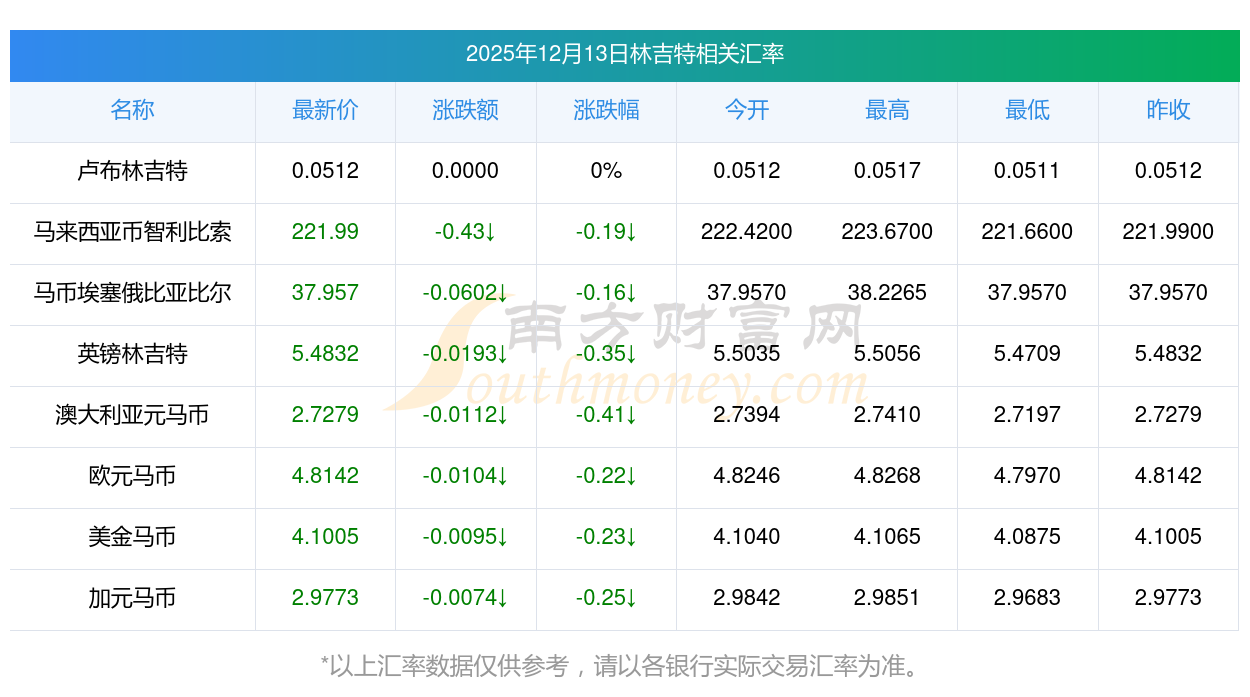
Task: Select the 最低 column header
Action: click(1027, 111)
